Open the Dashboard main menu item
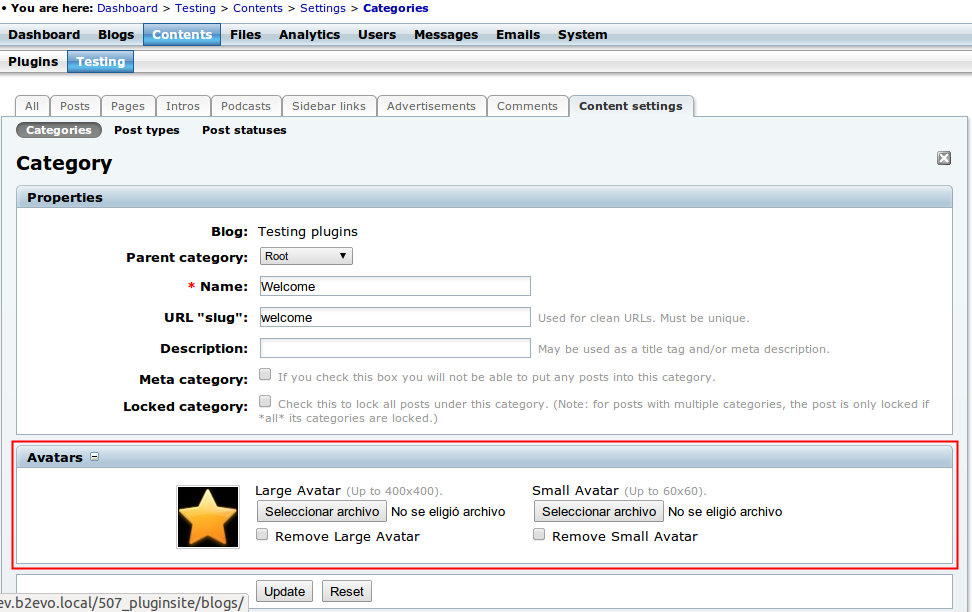972x612 pixels. coord(44,35)
